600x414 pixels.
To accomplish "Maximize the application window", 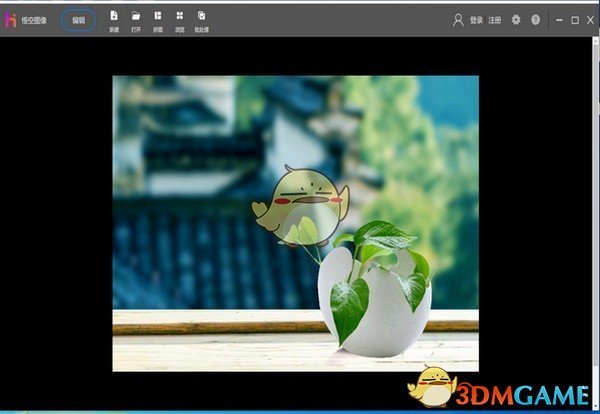I will (x=574, y=20).
